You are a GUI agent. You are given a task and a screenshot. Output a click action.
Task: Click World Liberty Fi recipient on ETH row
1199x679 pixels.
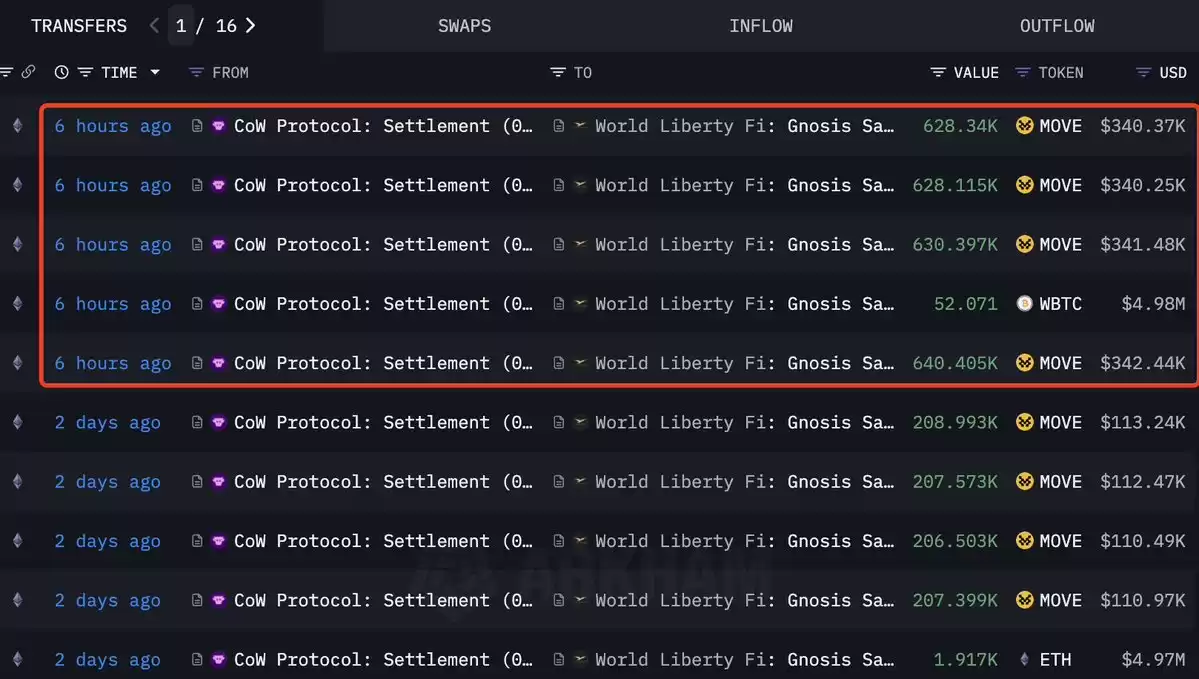click(744, 659)
